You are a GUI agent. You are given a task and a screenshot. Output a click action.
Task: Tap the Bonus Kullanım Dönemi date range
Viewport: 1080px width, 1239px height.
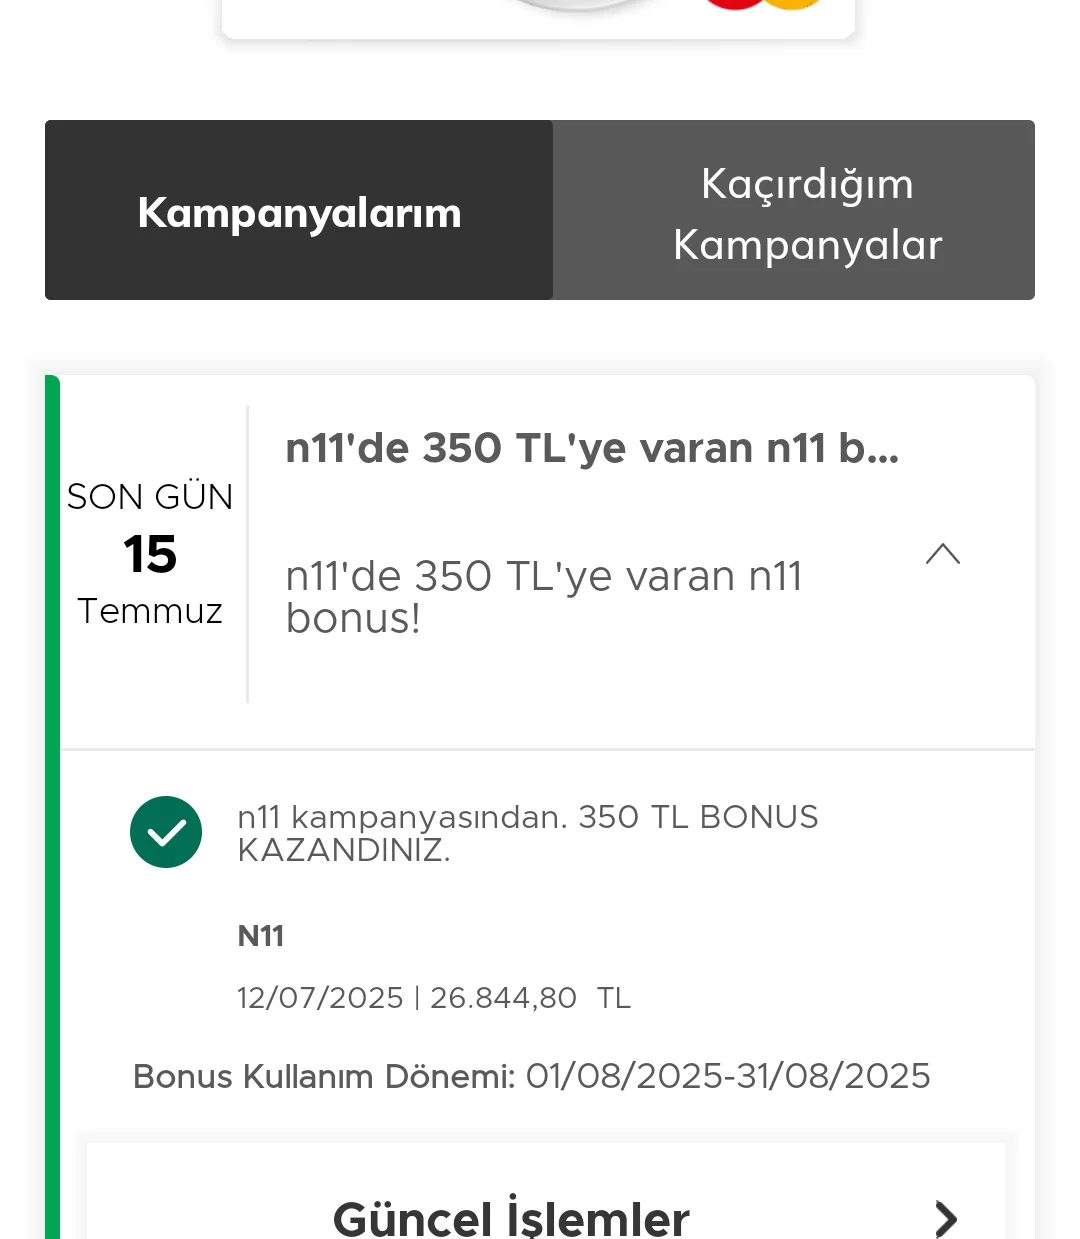(728, 1076)
